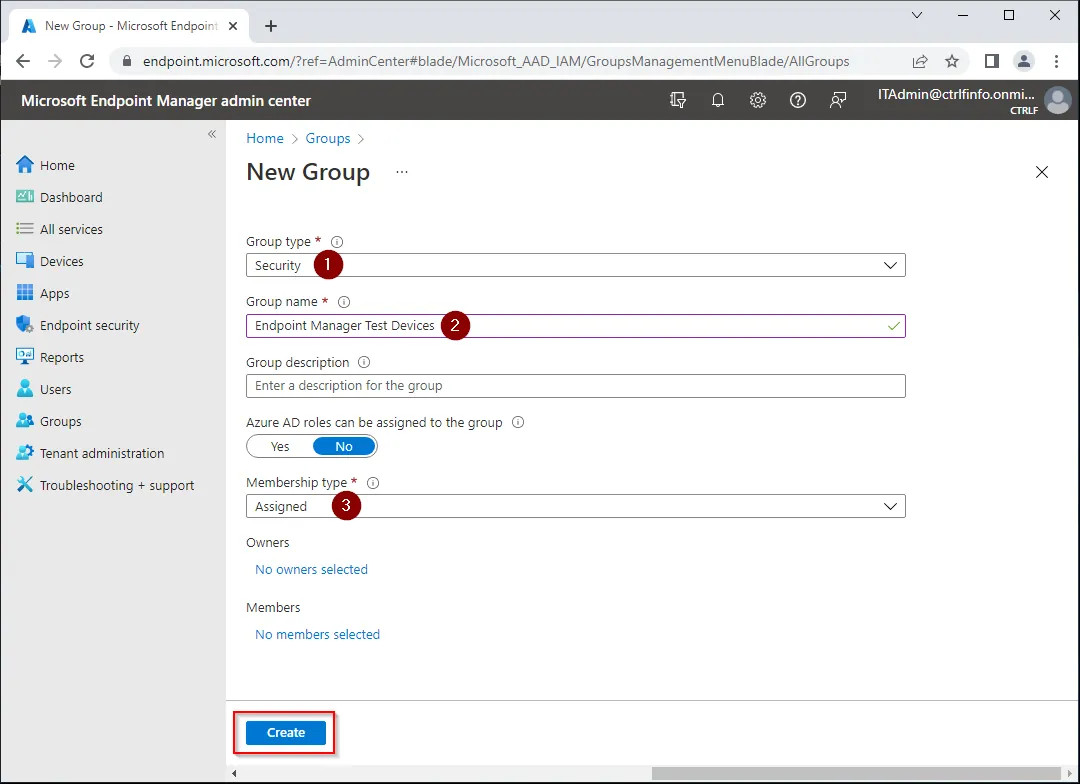Open Troubleshooting + support section
Screen dimensions: 1080x784
[x=105, y=486]
